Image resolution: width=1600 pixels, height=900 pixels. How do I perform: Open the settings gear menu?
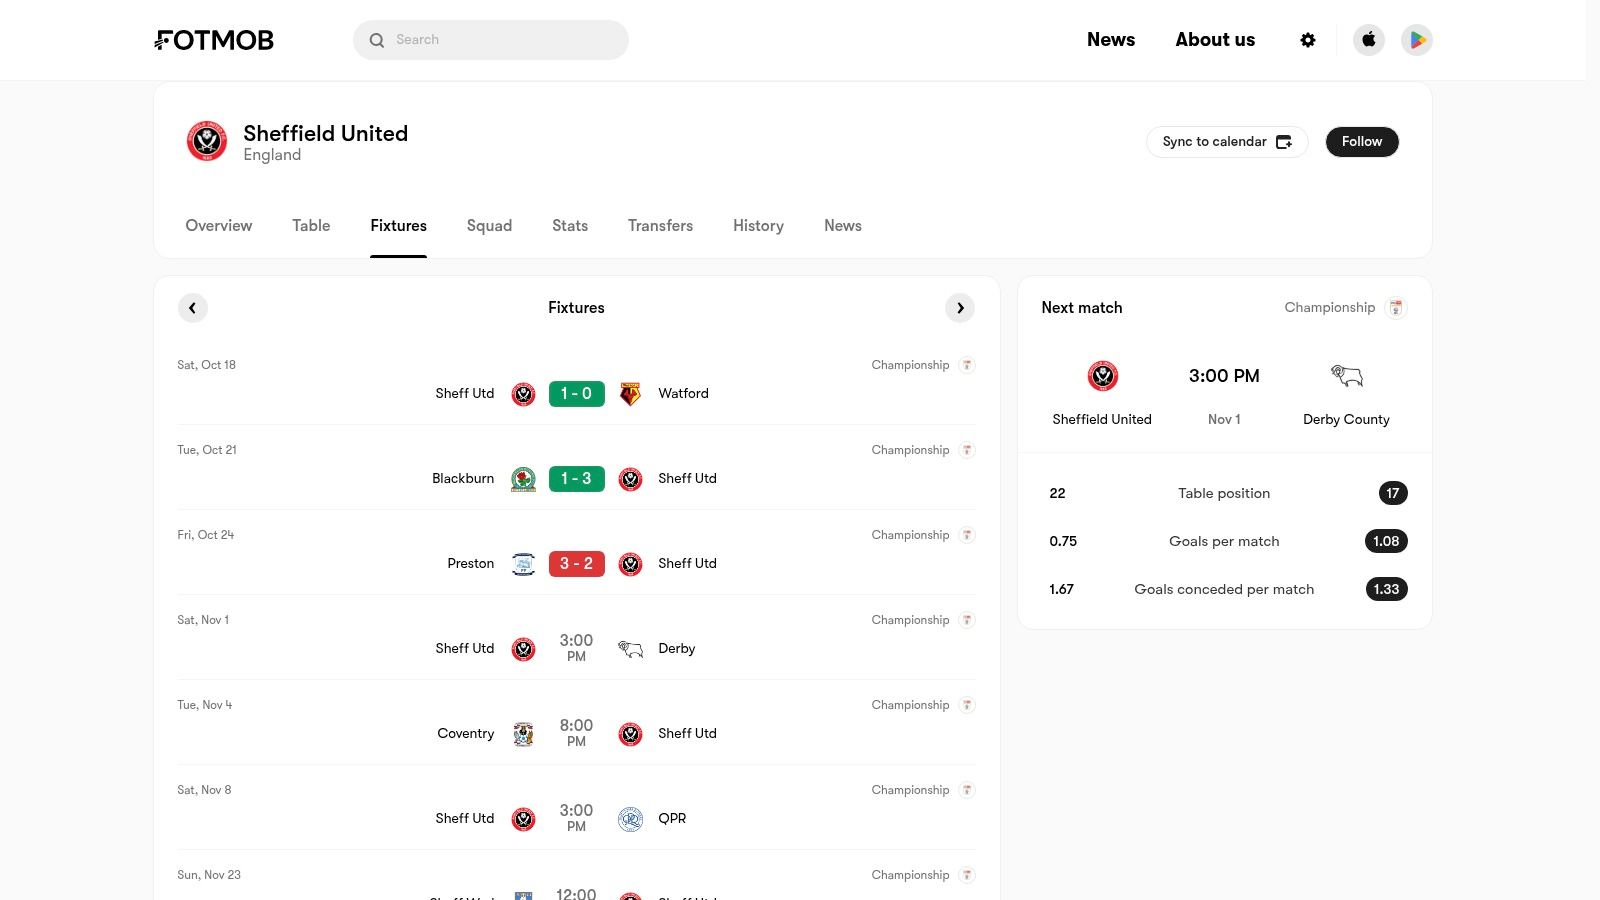[1308, 40]
